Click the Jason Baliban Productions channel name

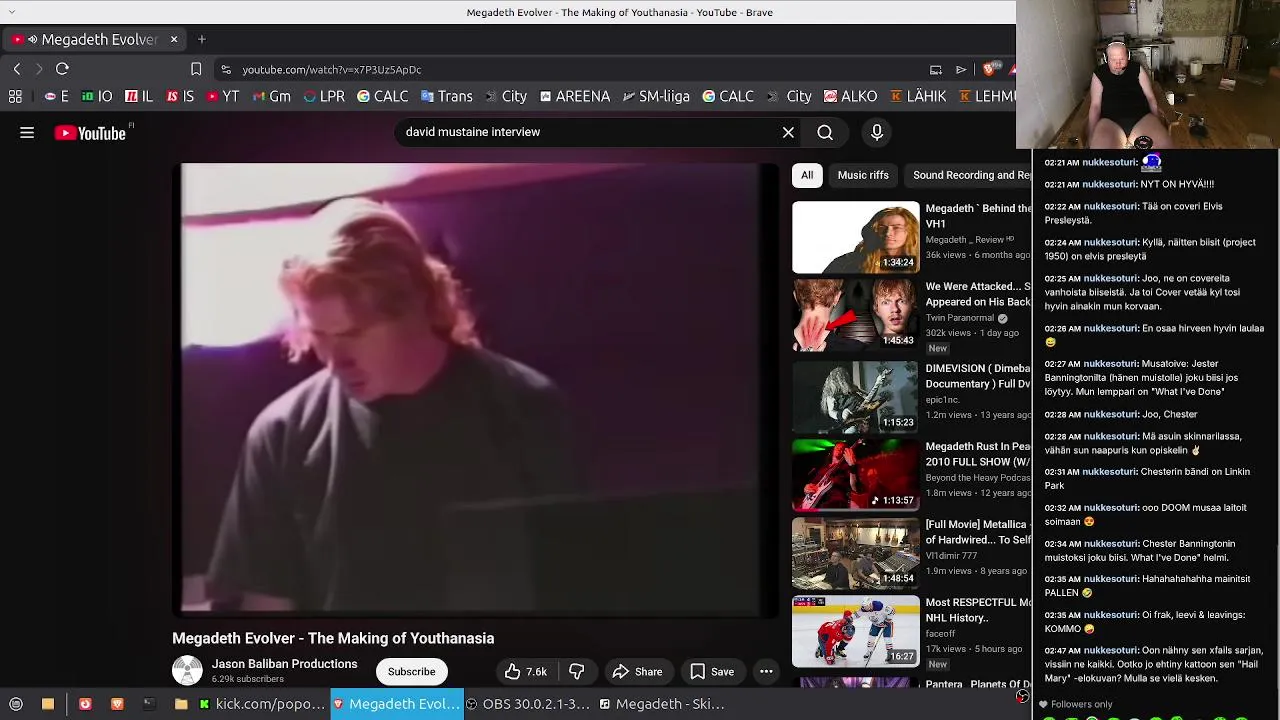tap(284, 664)
